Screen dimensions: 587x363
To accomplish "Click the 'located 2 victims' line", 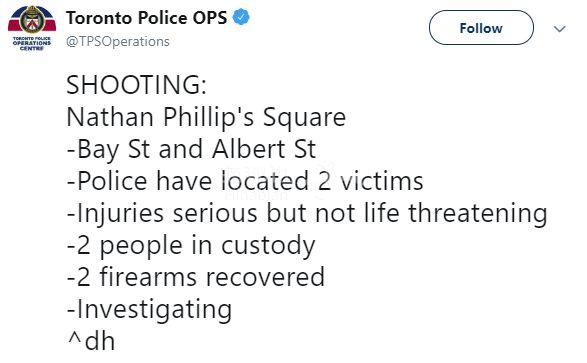I will pos(245,181).
